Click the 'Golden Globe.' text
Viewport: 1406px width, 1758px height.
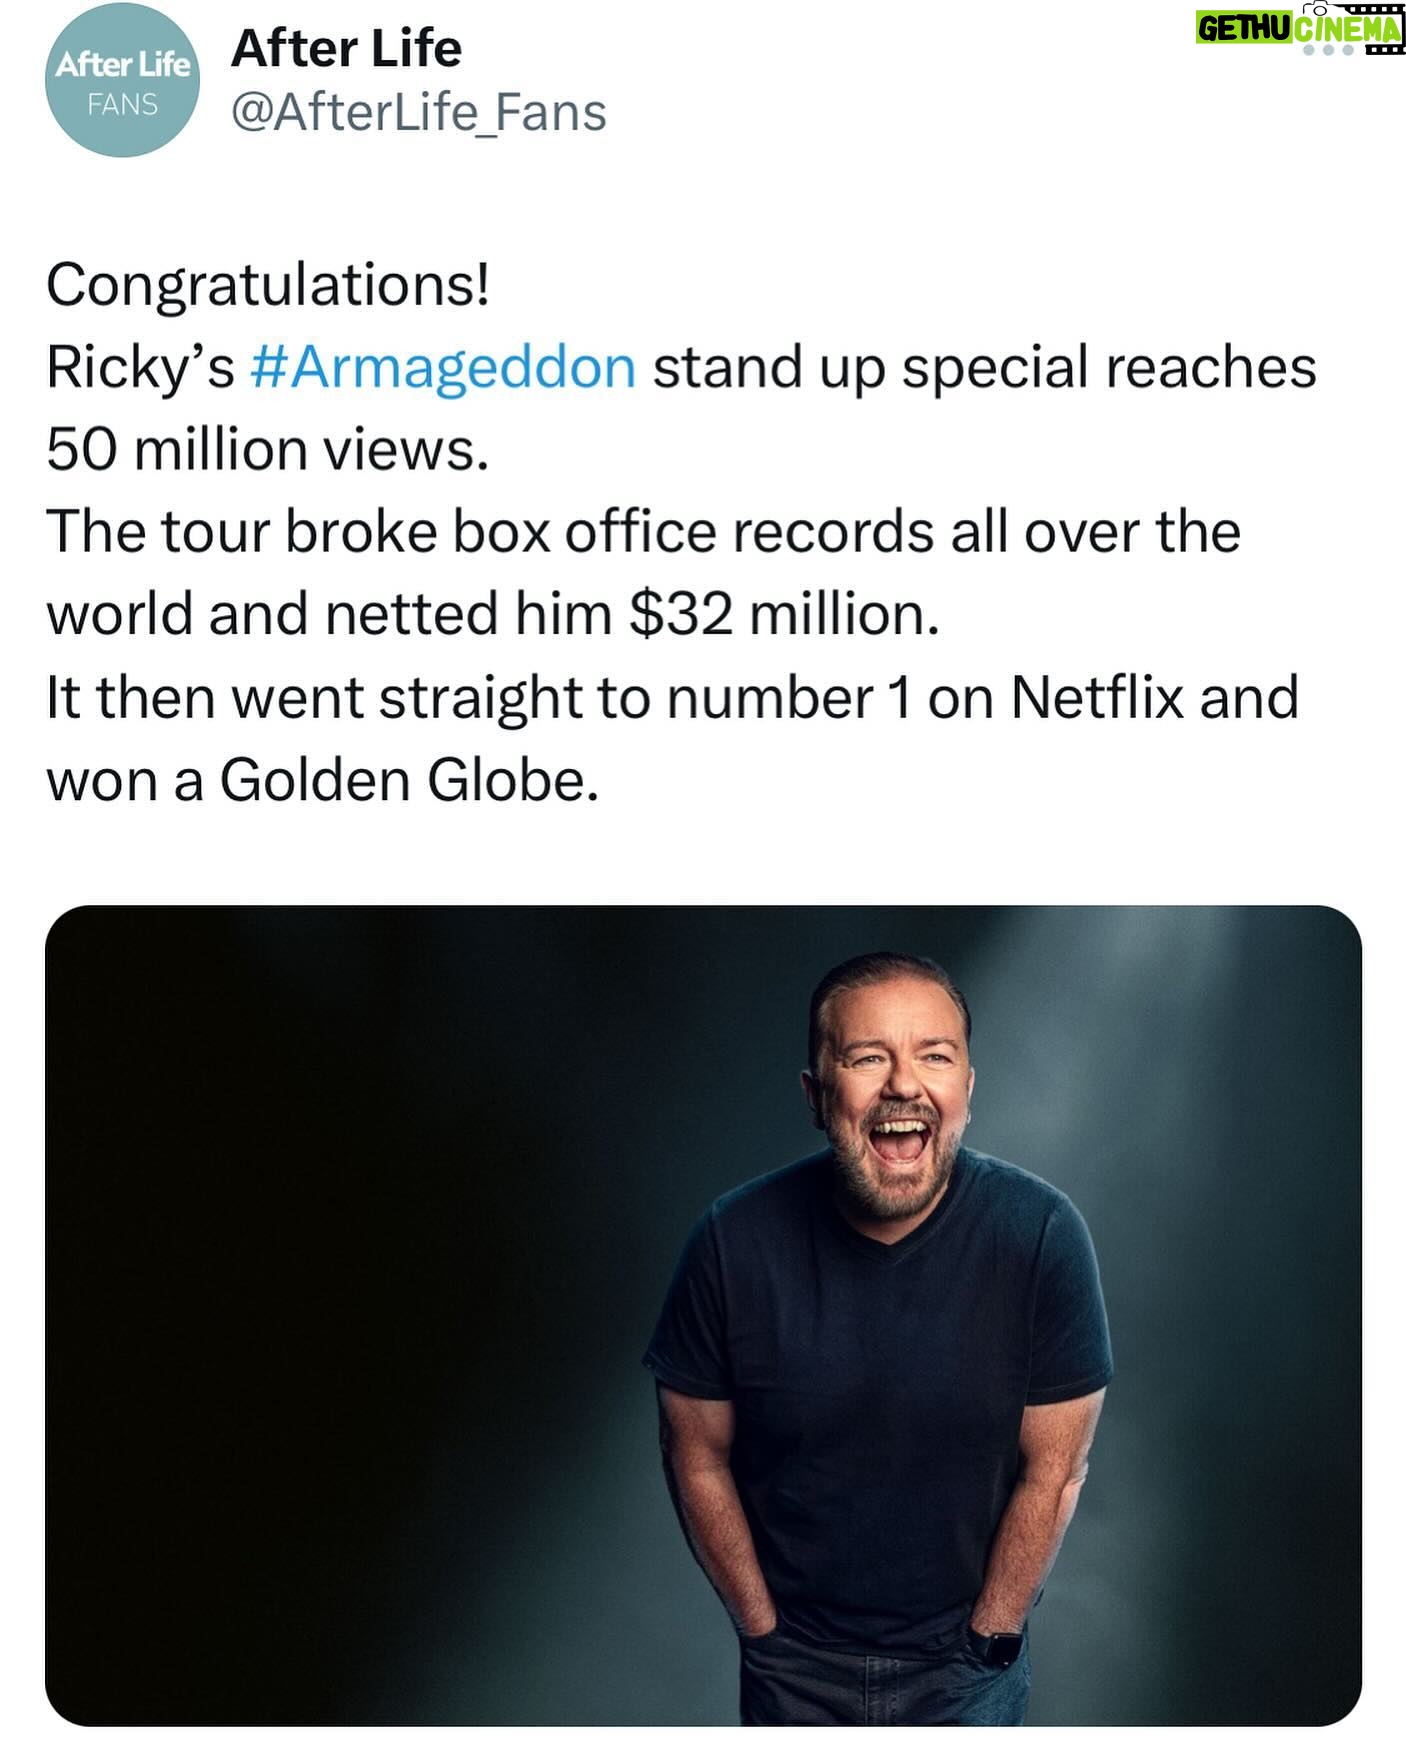409,780
